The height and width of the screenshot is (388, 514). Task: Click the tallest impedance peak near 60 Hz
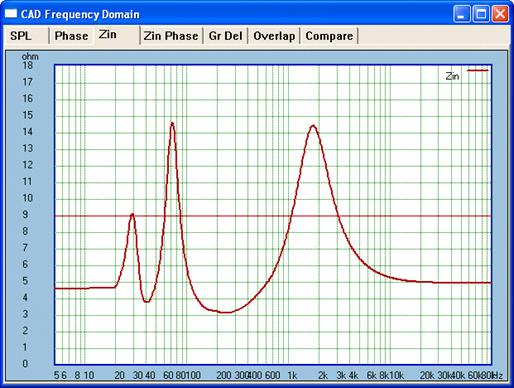[x=172, y=123]
